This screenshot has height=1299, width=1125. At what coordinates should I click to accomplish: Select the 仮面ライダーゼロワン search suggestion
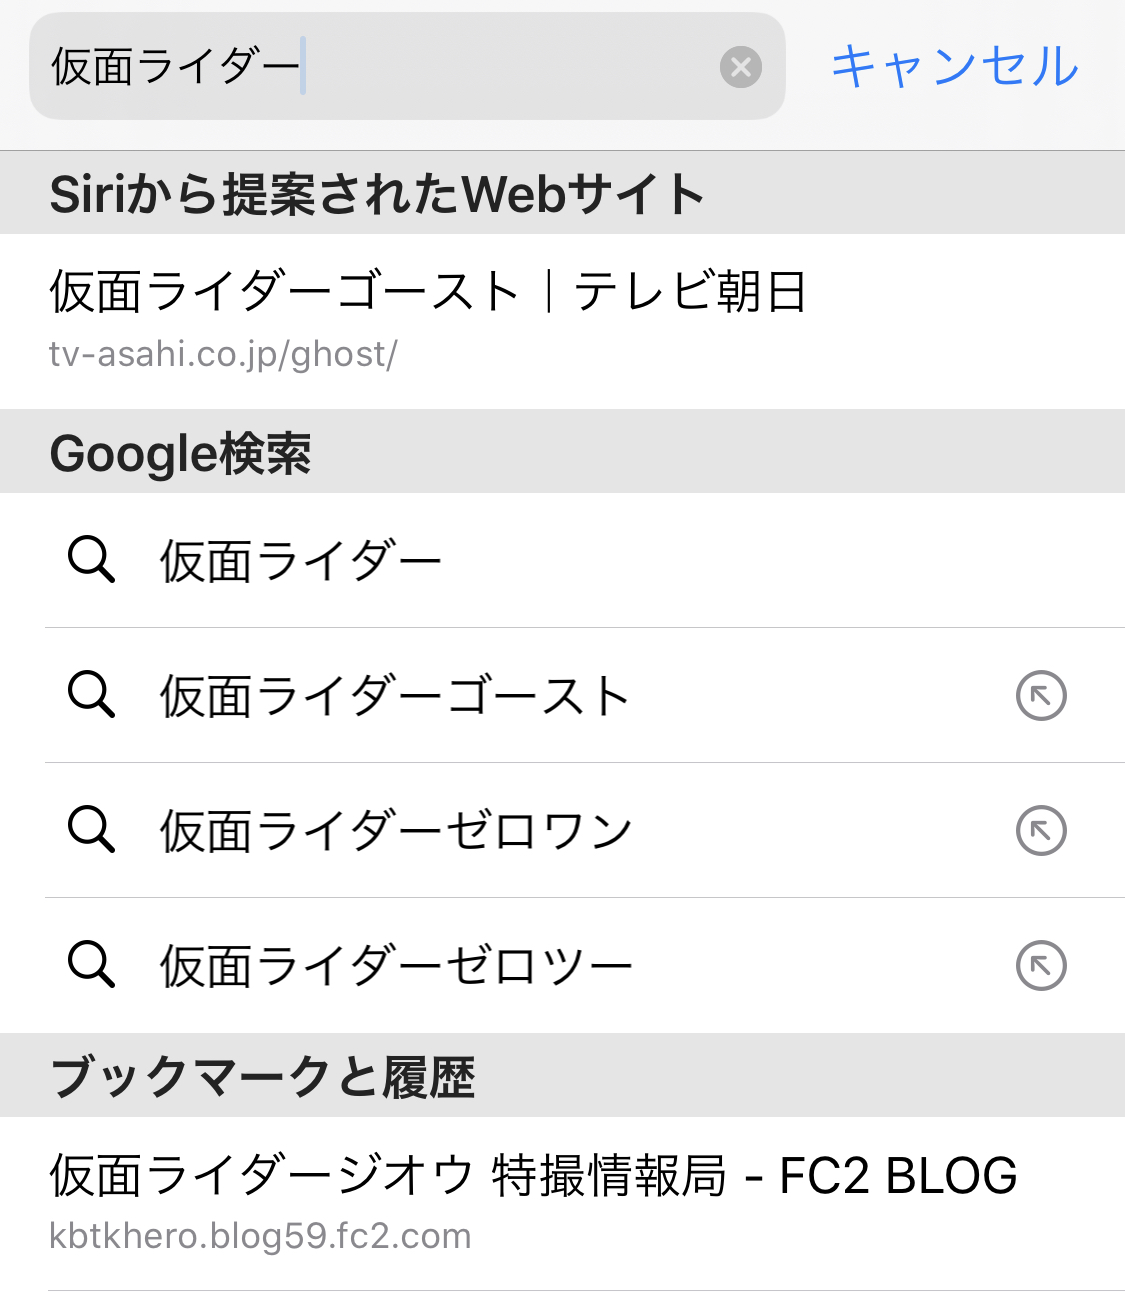pyautogui.click(x=396, y=831)
